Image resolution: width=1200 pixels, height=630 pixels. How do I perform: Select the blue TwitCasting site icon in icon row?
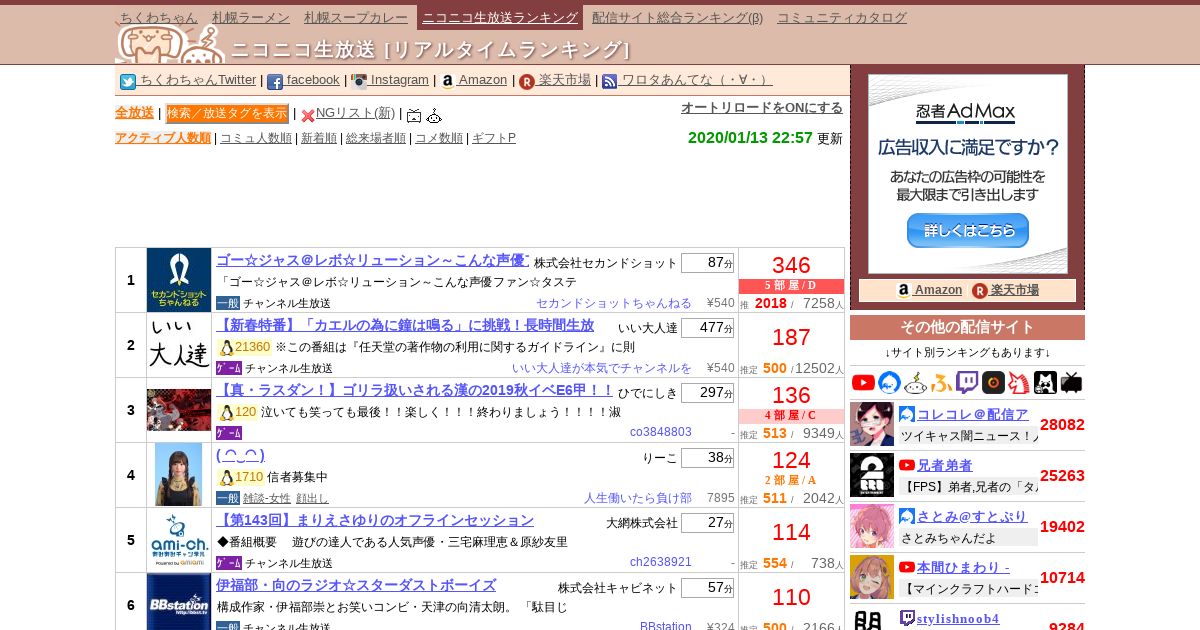(889, 382)
